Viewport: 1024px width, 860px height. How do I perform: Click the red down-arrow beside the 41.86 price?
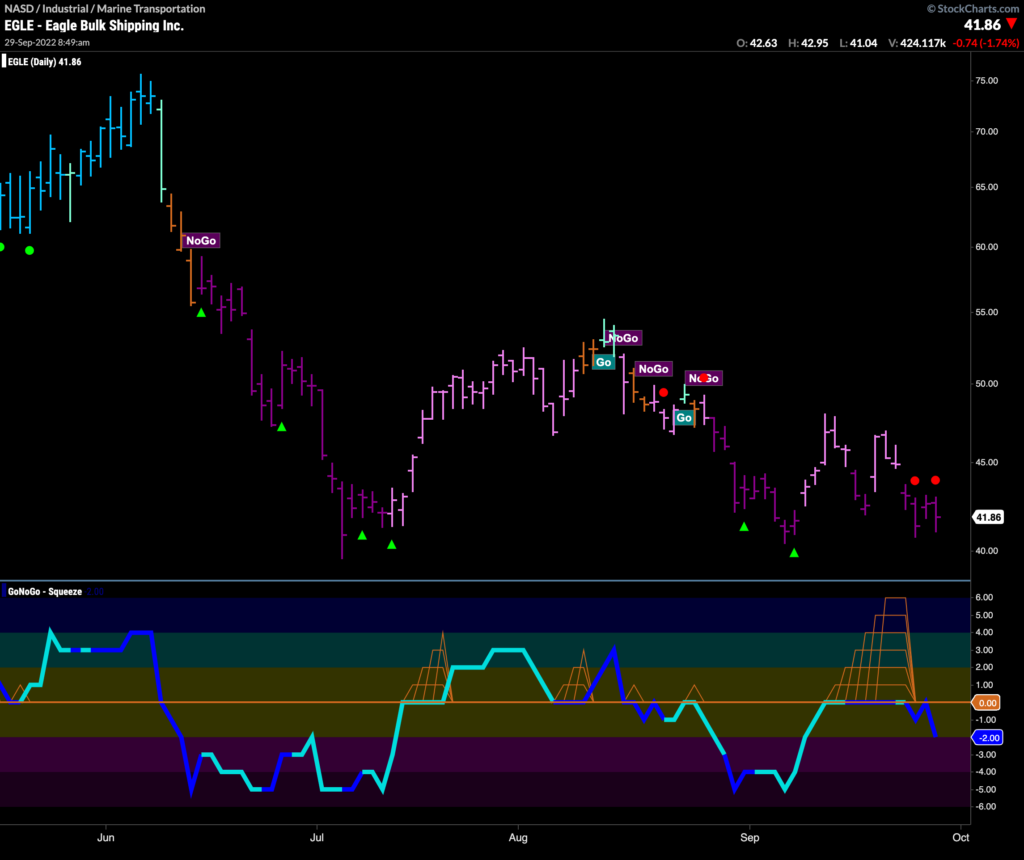1012,24
